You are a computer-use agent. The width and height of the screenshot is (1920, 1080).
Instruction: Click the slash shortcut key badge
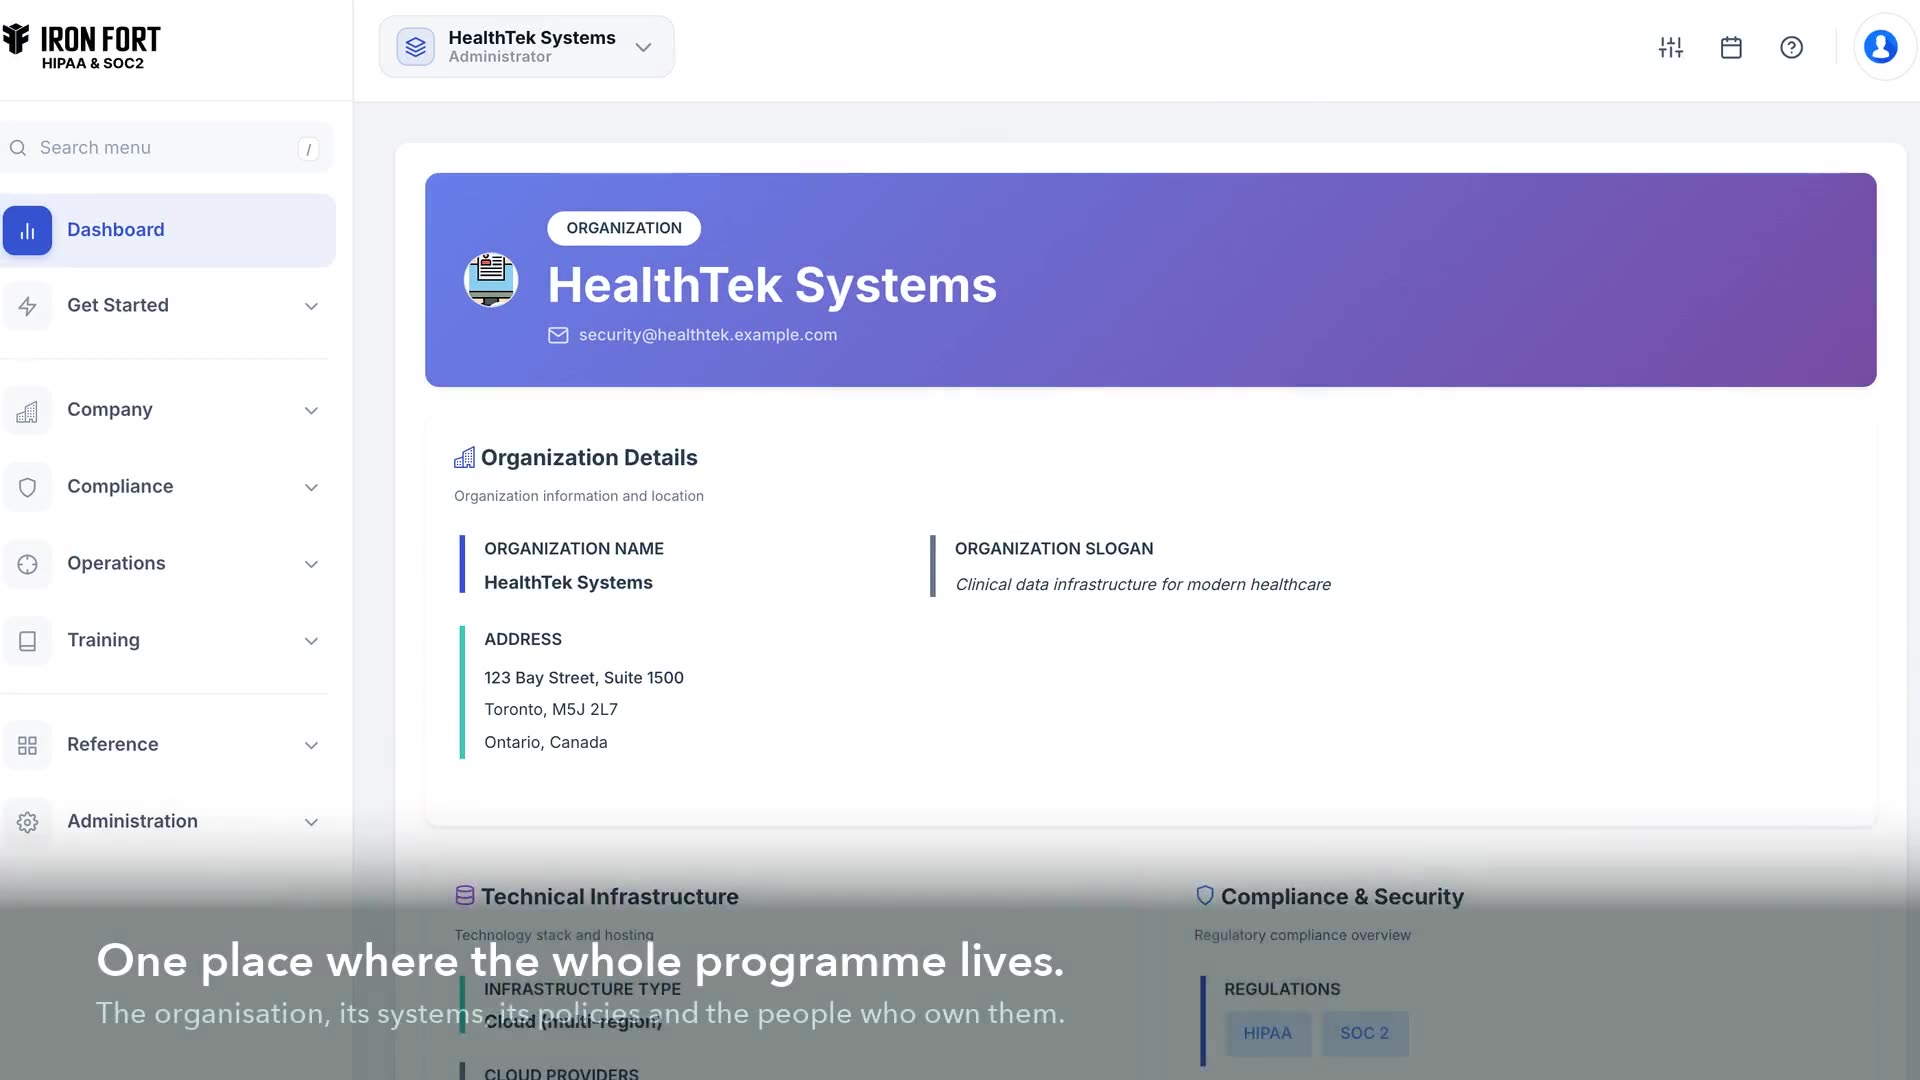click(308, 149)
